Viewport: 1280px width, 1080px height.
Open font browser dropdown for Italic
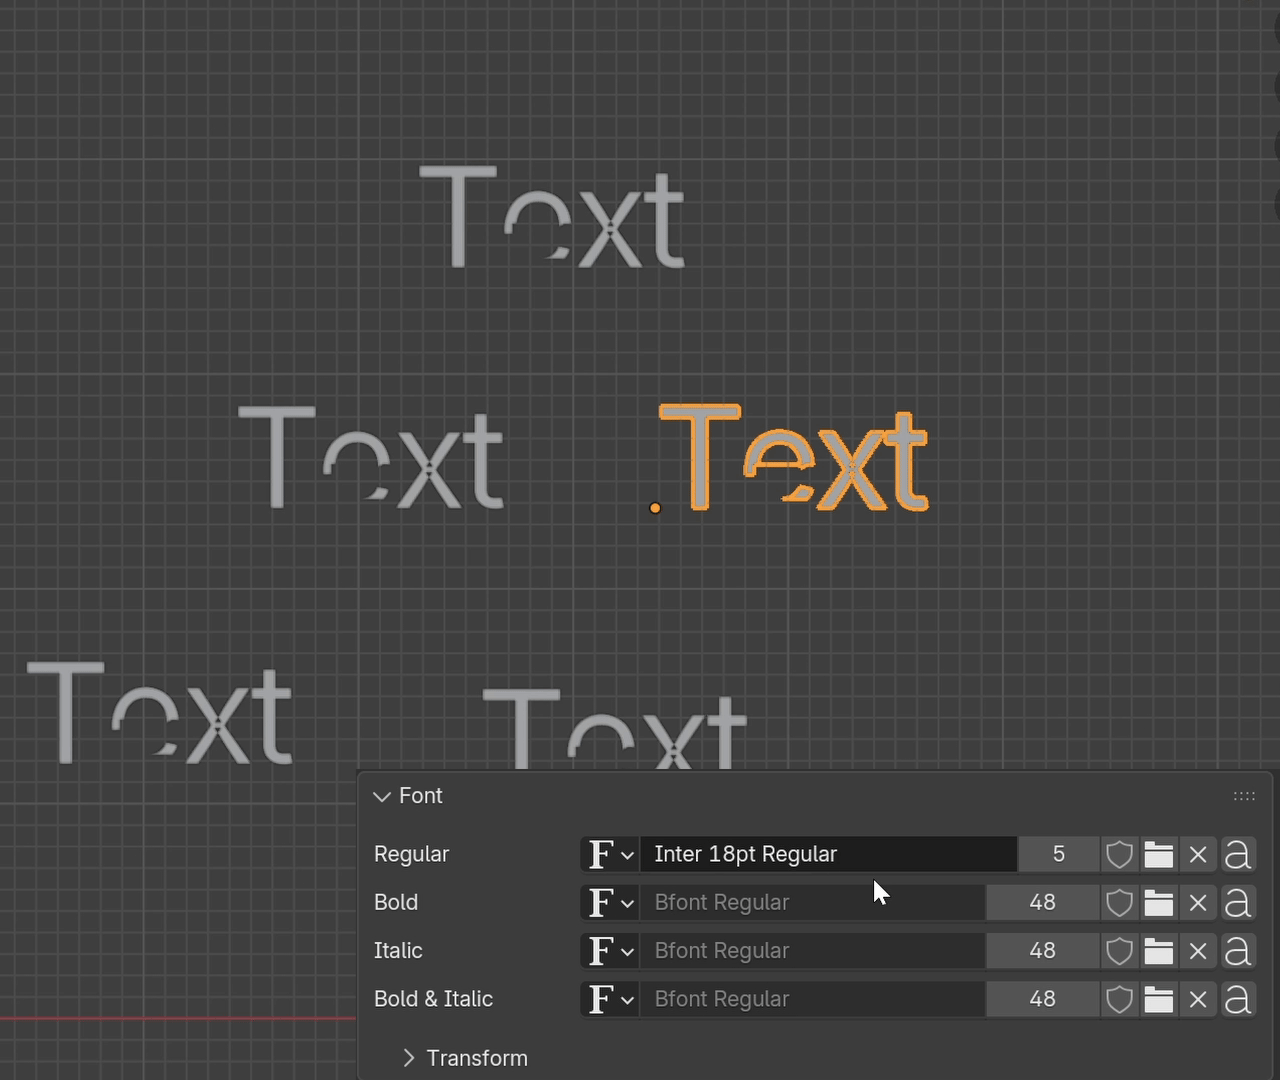point(610,950)
